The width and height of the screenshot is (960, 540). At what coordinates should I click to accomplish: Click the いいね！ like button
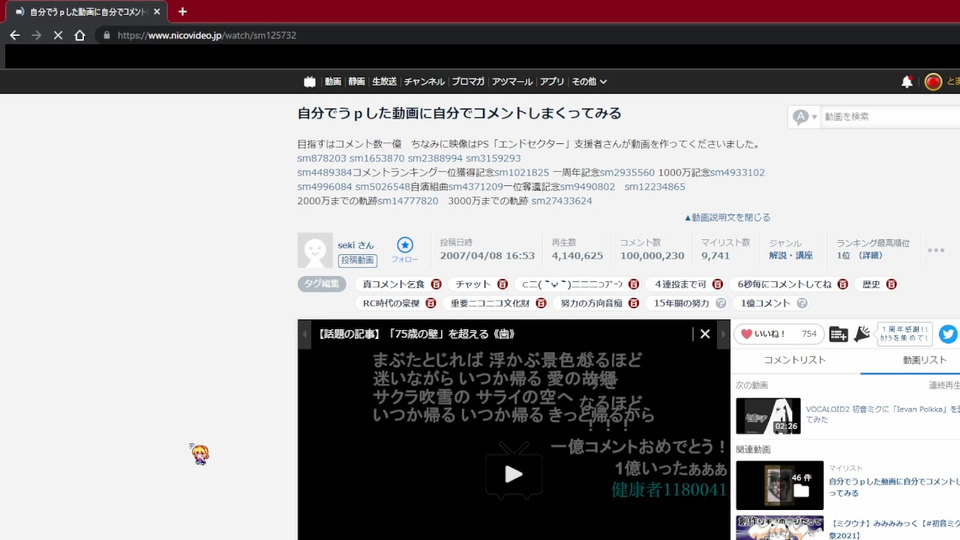778,334
